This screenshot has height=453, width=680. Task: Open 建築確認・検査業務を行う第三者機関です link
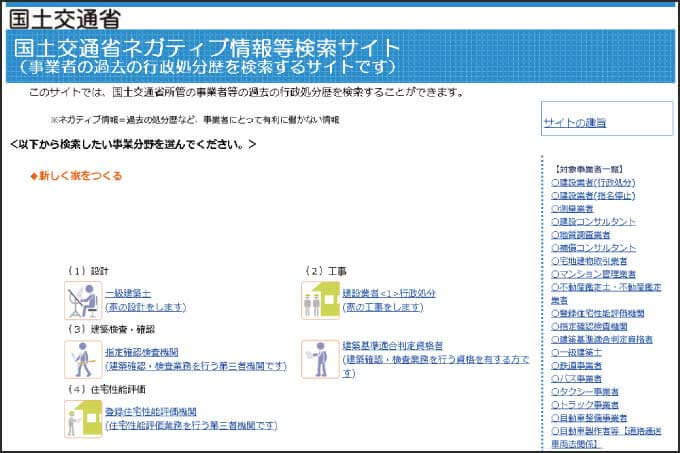196,366
